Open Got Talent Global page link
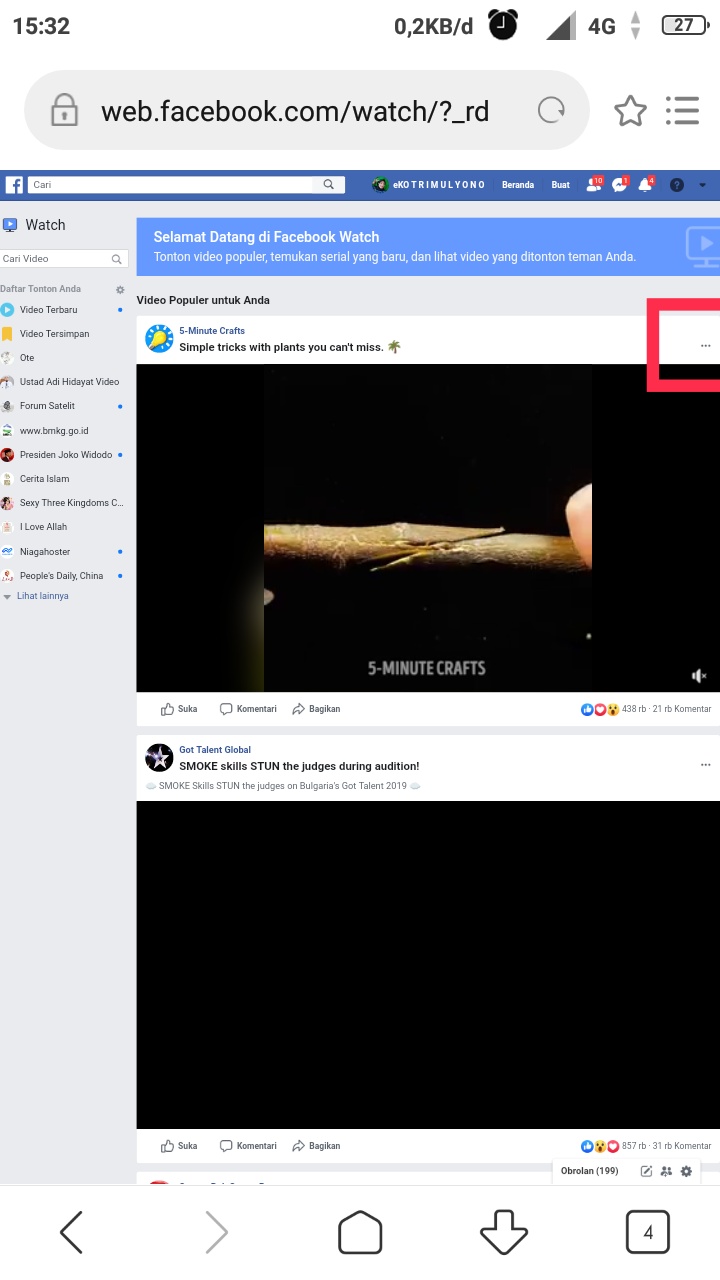The image size is (720, 1280). pos(215,750)
